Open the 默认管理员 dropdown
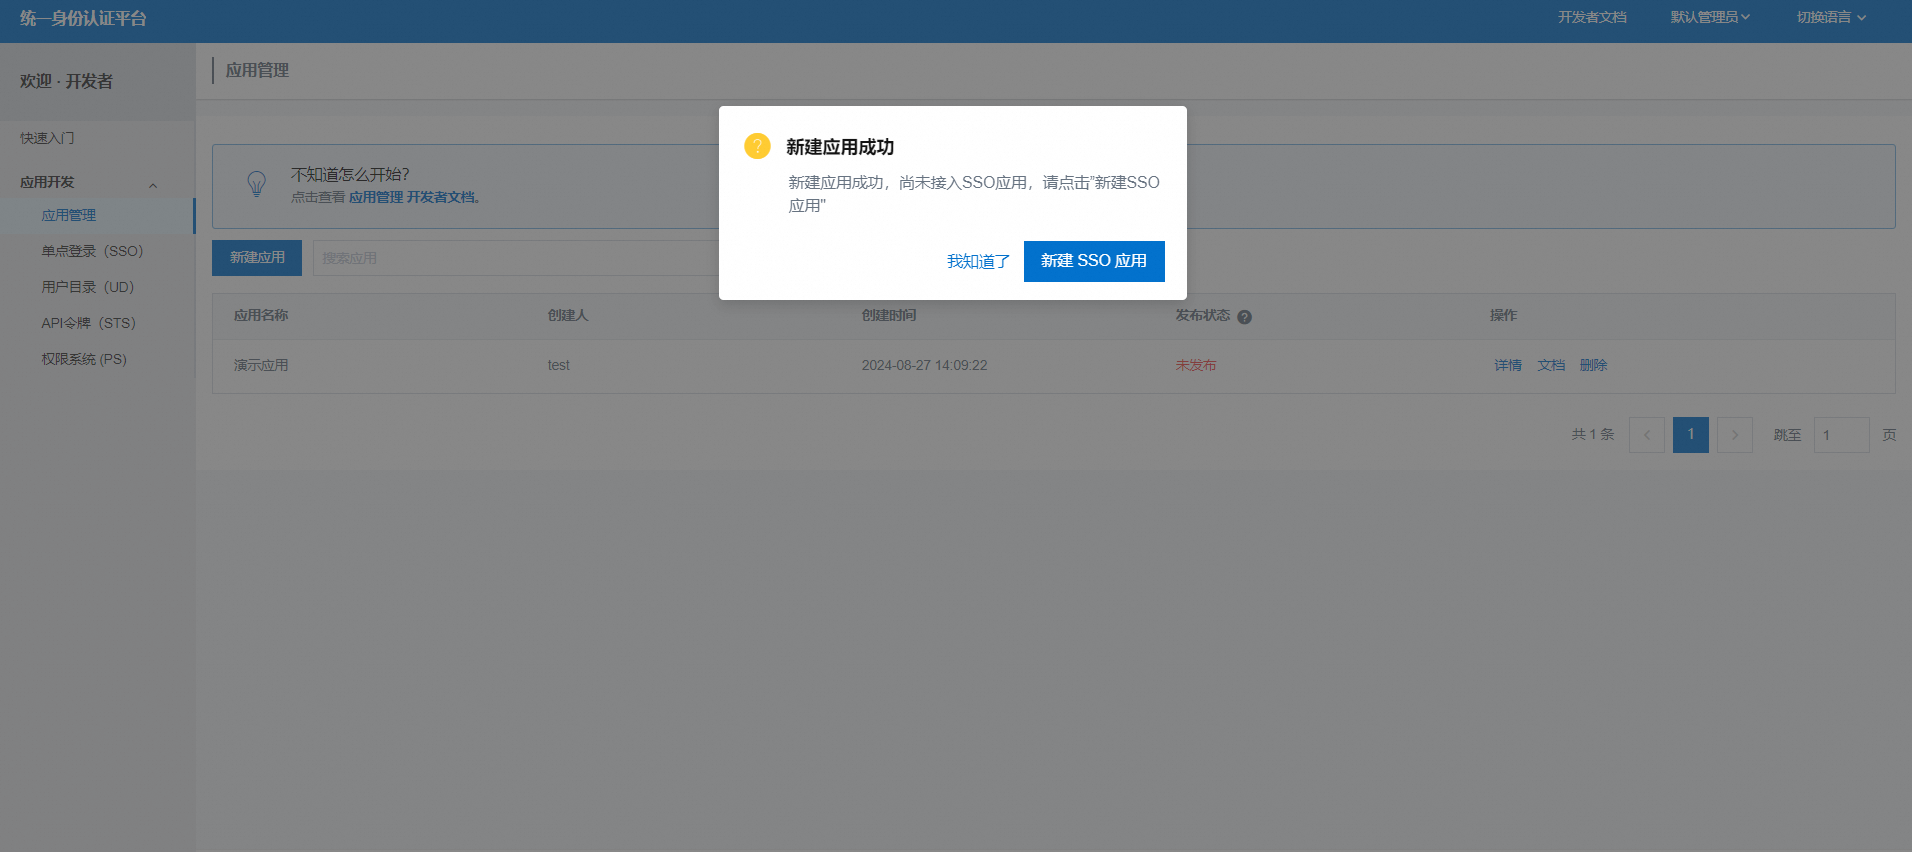 1709,17
